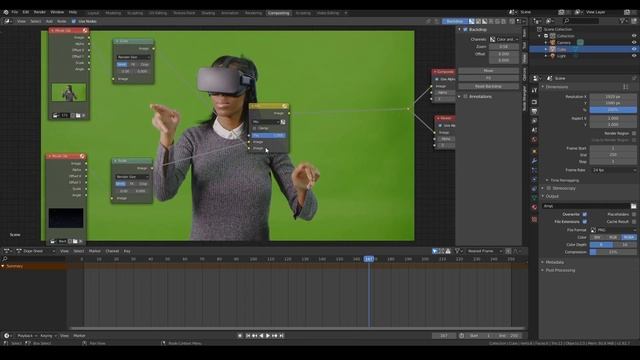The image size is (640, 360).
Task: Click the dope sheet search magnifier icon
Action: [5, 259]
